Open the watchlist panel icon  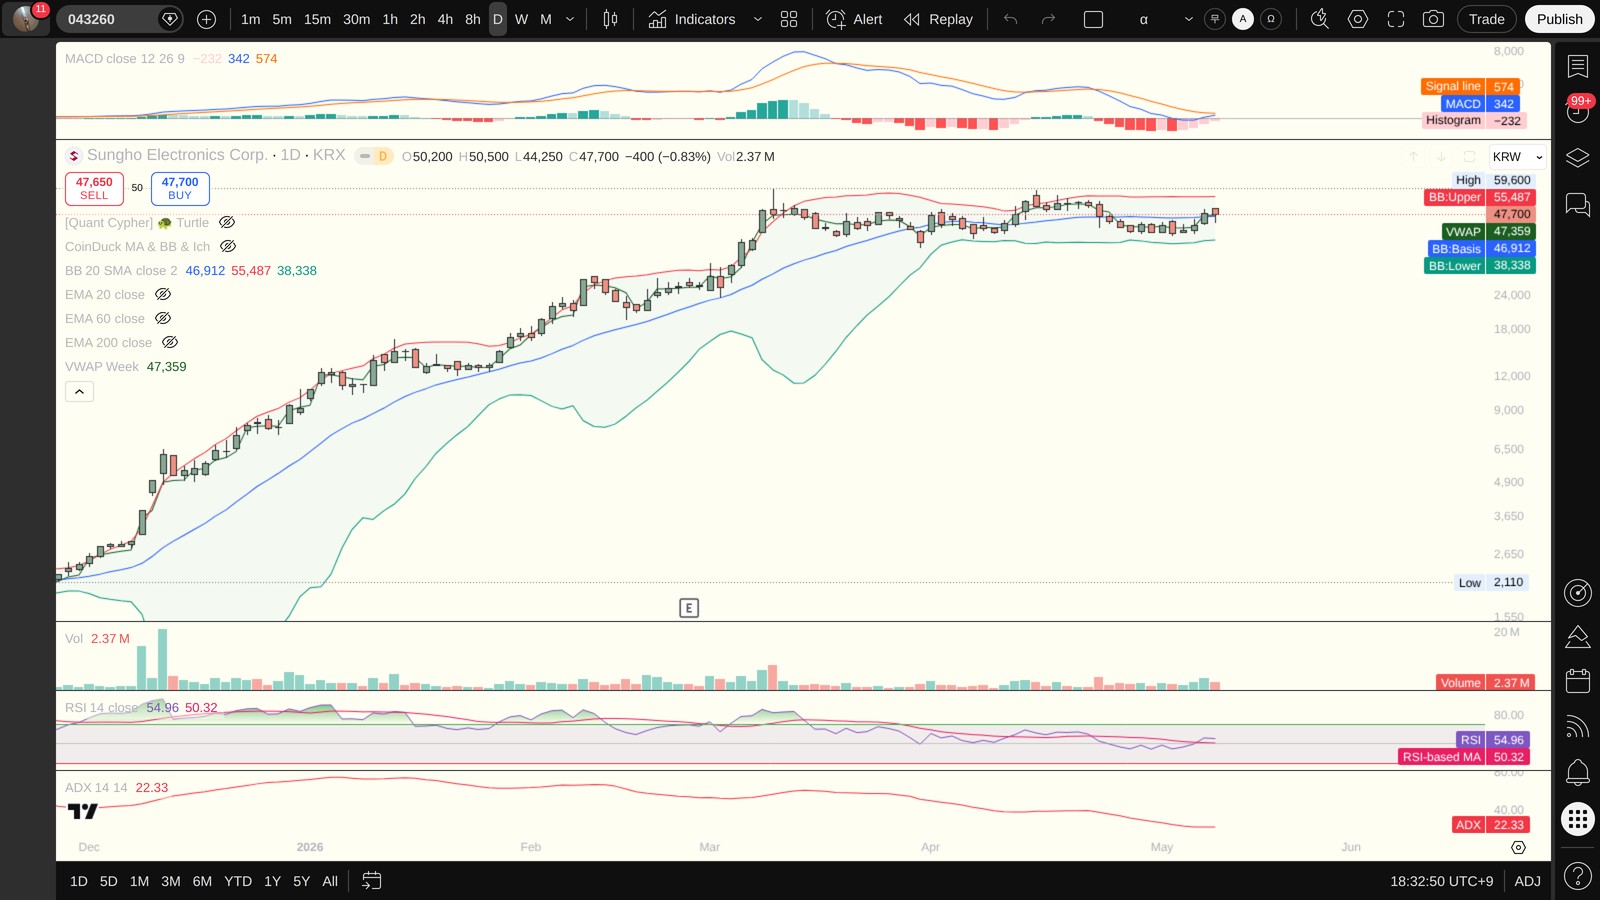[x=1578, y=67]
